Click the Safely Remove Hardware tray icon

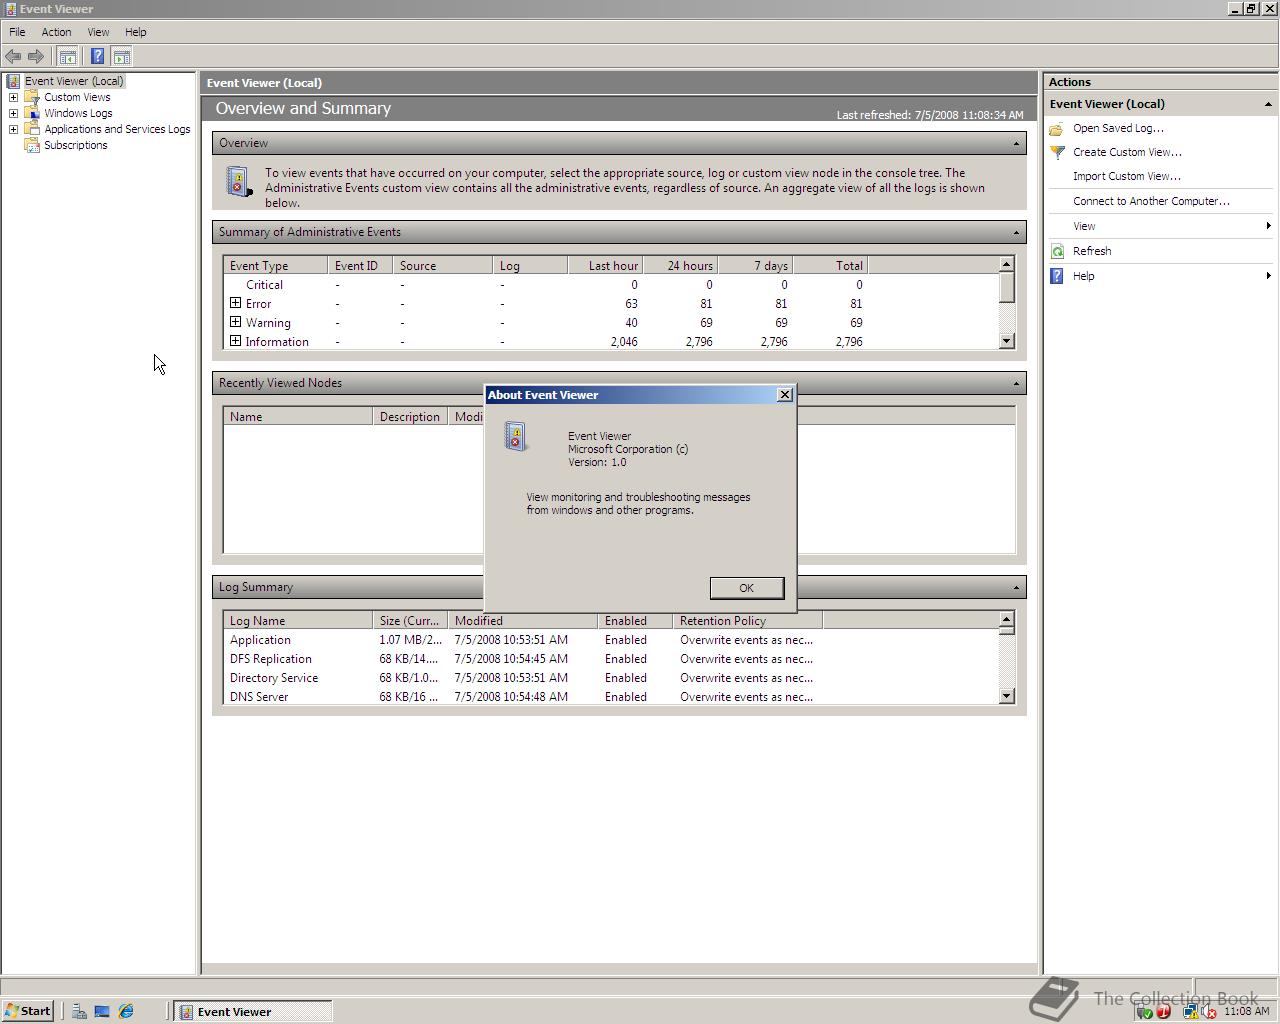coord(1145,1012)
